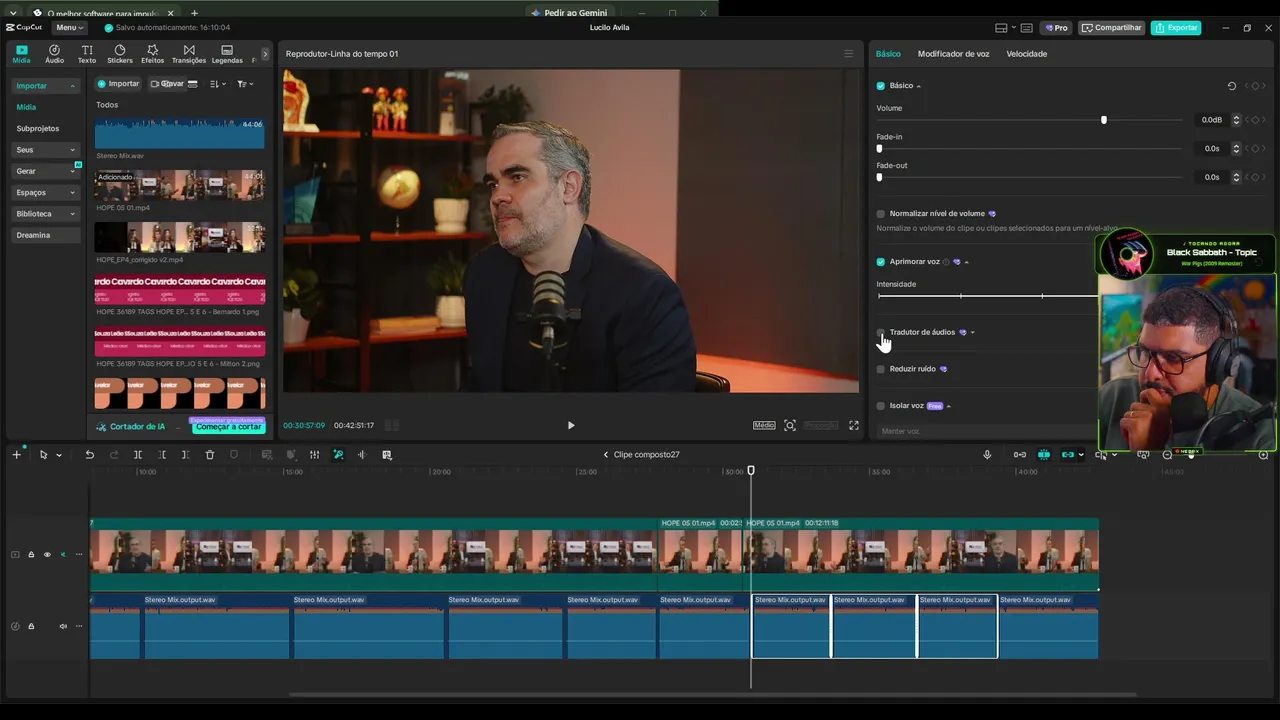Viewport: 1280px width, 720px height.
Task: Click the Volume 0.0dB value field
Action: point(1212,120)
